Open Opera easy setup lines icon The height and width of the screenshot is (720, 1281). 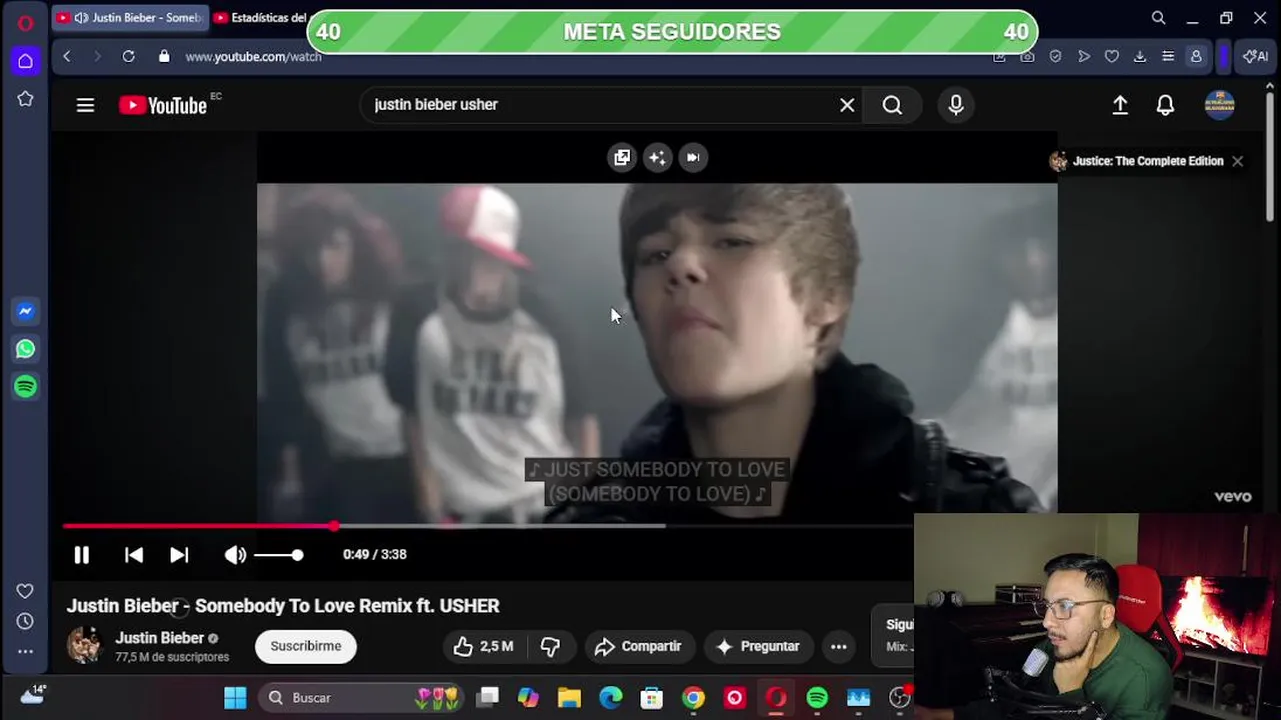(1168, 57)
